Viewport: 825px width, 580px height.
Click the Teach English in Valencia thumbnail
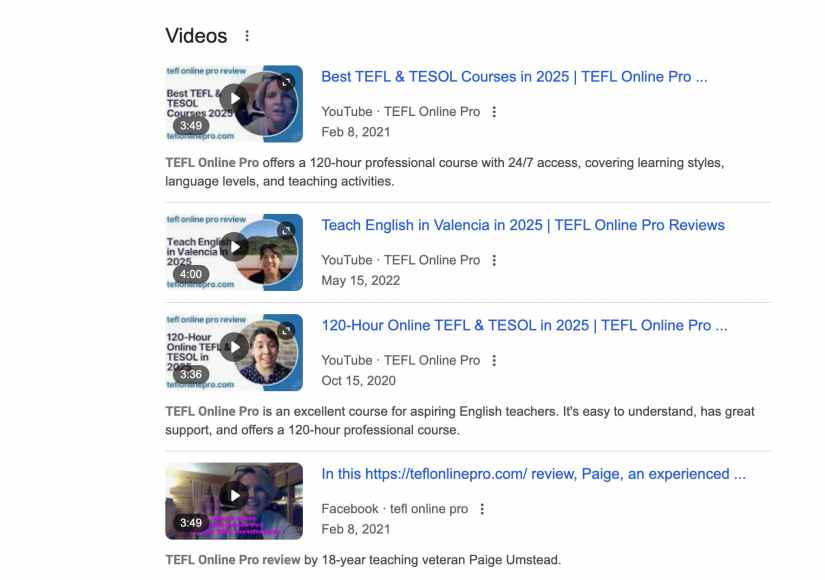click(x=235, y=252)
